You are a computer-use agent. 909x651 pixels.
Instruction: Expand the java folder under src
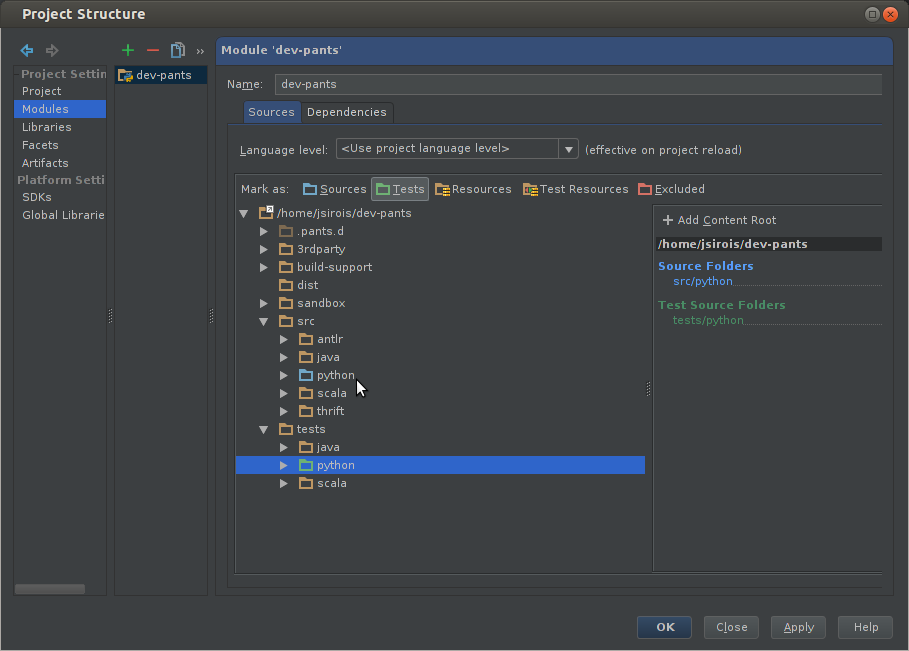(x=283, y=357)
